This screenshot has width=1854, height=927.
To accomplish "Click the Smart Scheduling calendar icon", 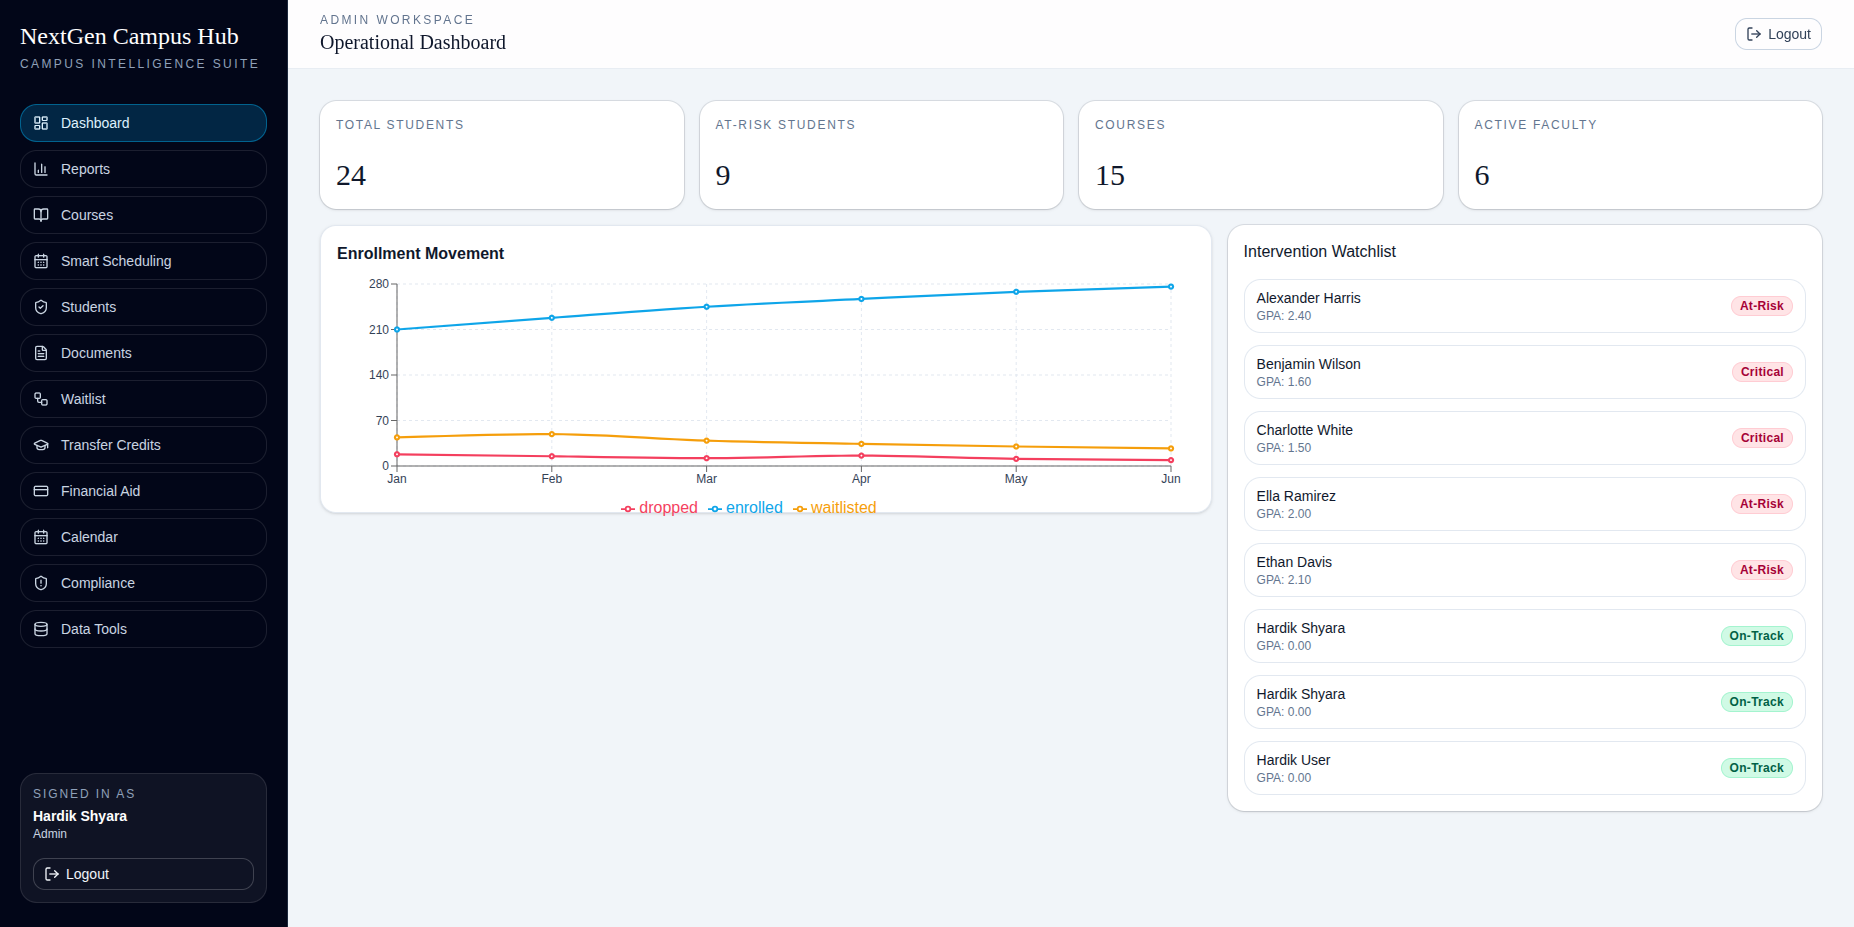I will pyautogui.click(x=41, y=261).
